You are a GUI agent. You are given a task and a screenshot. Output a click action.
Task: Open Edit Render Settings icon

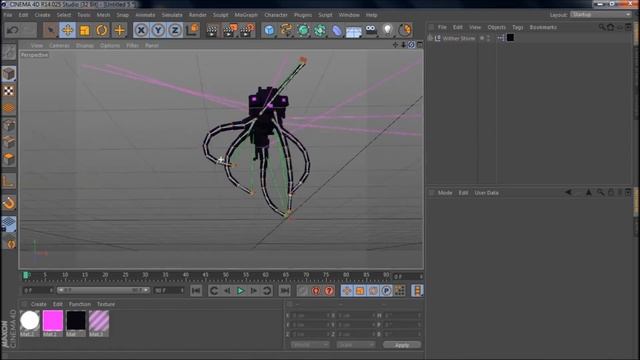pyautogui.click(x=247, y=31)
